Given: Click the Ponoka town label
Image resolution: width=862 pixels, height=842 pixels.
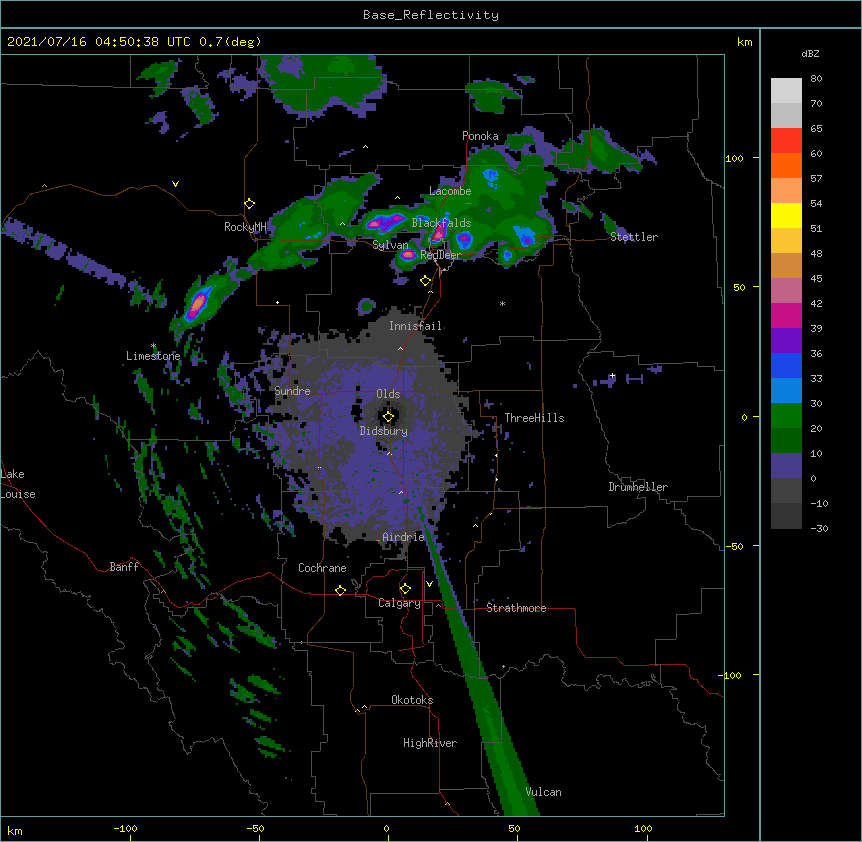Looking at the screenshot, I should coord(480,135).
